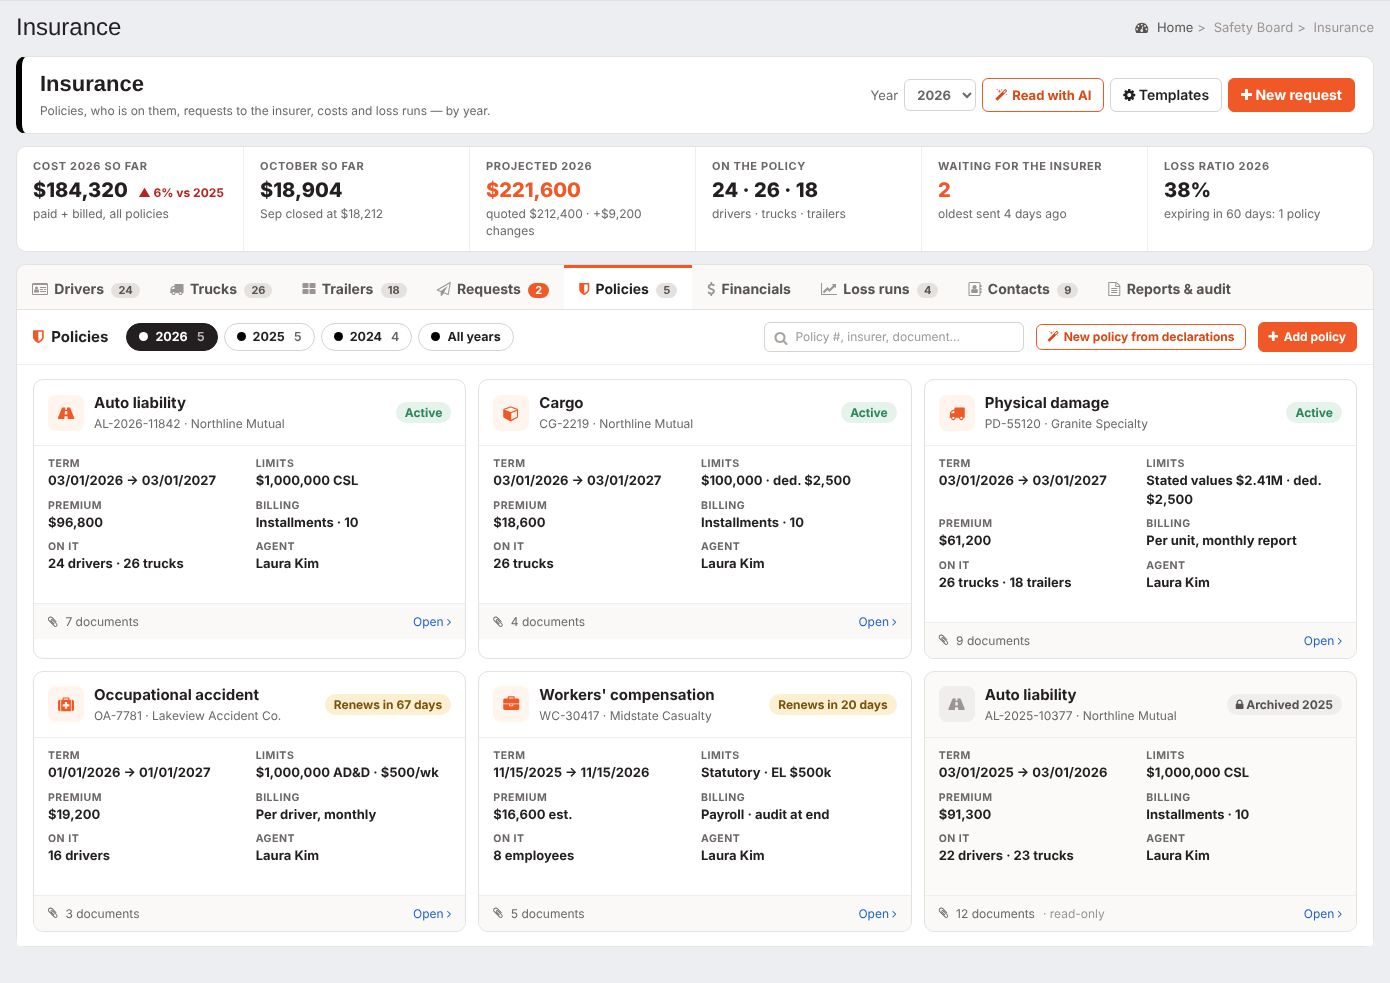Go to the Requests tab
This screenshot has width=1390, height=983.
pos(492,289)
